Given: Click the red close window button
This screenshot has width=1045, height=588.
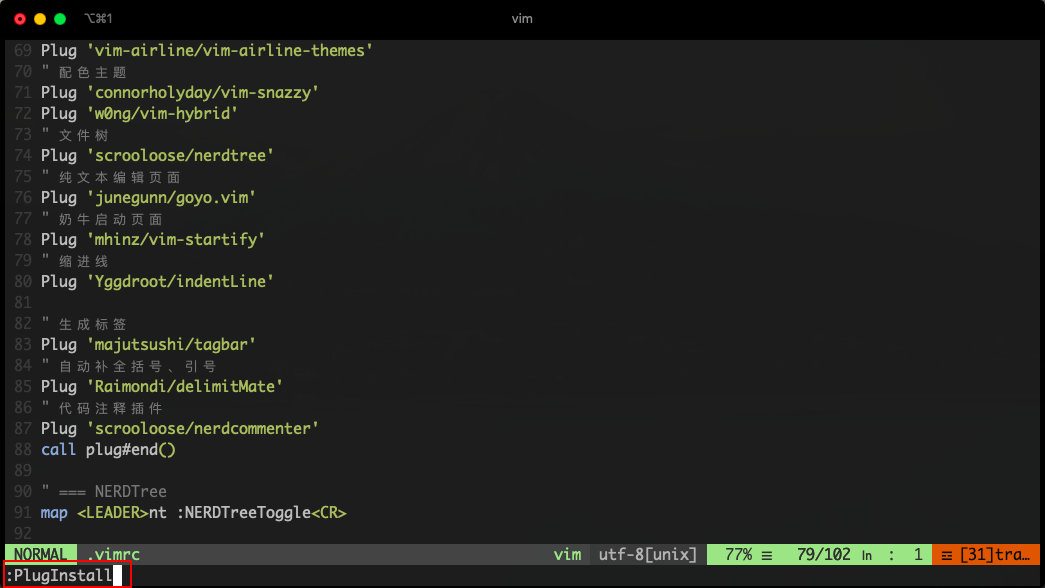Looking at the screenshot, I should 20,19.
